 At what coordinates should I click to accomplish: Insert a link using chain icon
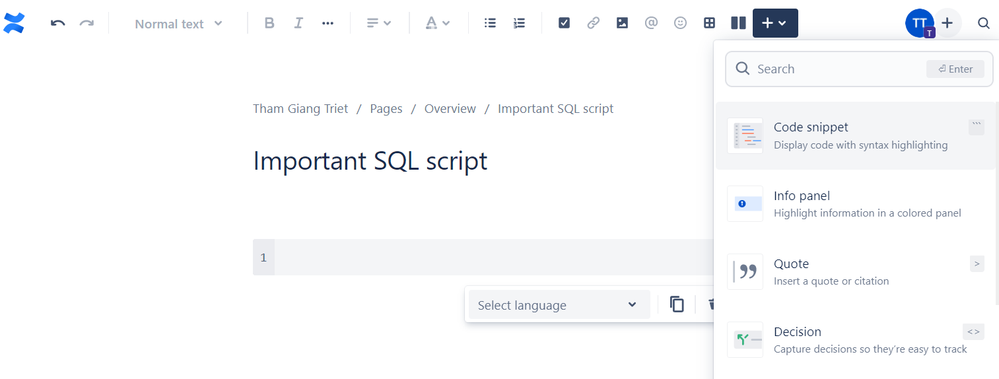593,24
